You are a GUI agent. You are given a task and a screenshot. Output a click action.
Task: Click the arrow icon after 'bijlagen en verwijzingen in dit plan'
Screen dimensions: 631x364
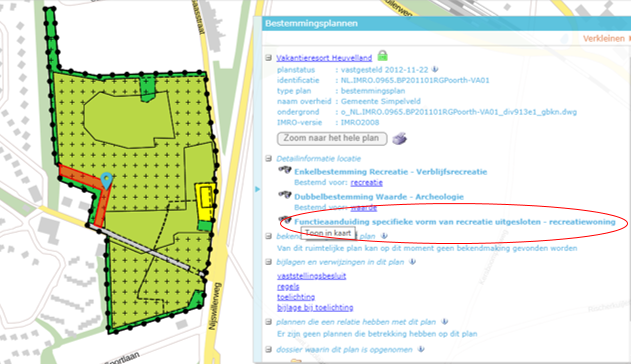(412, 262)
